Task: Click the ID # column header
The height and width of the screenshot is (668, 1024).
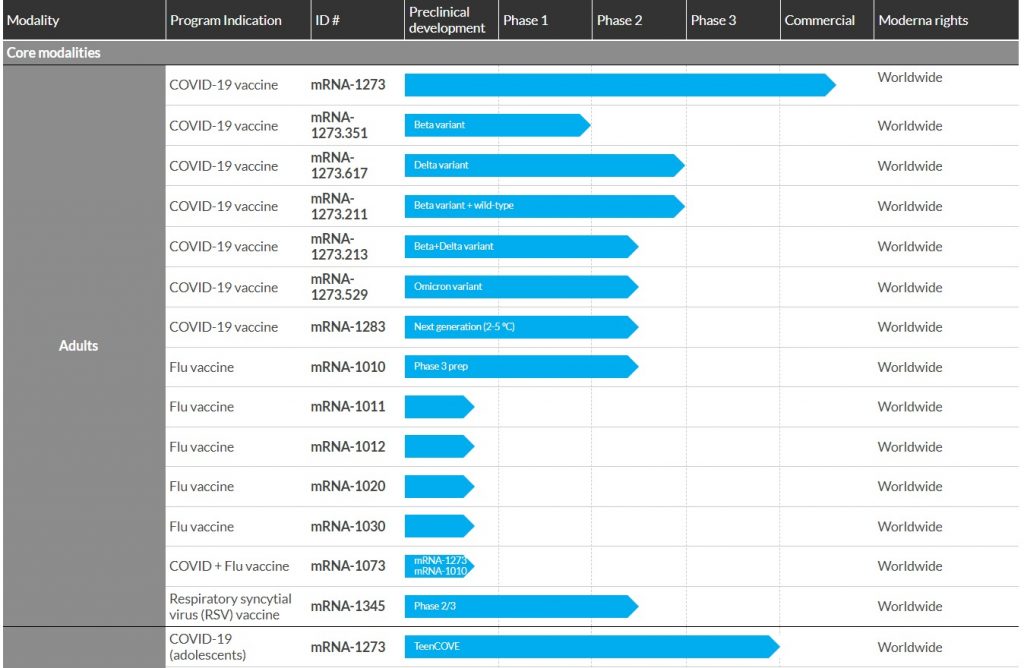Action: 357,20
